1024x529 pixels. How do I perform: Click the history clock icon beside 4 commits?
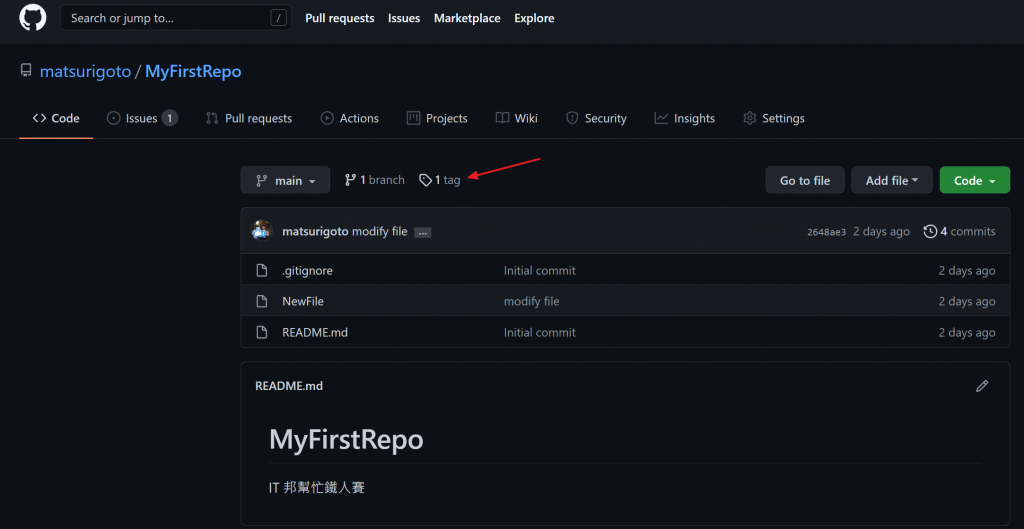point(930,232)
